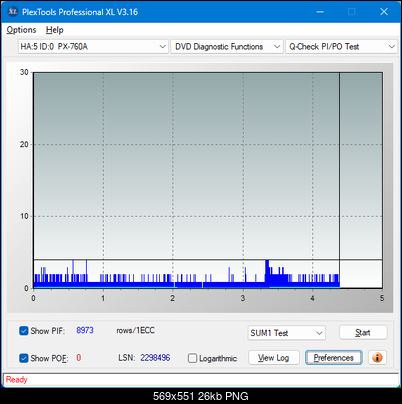Click the rows/1ECC label
Viewport: 402px width, 404px height.
point(135,330)
